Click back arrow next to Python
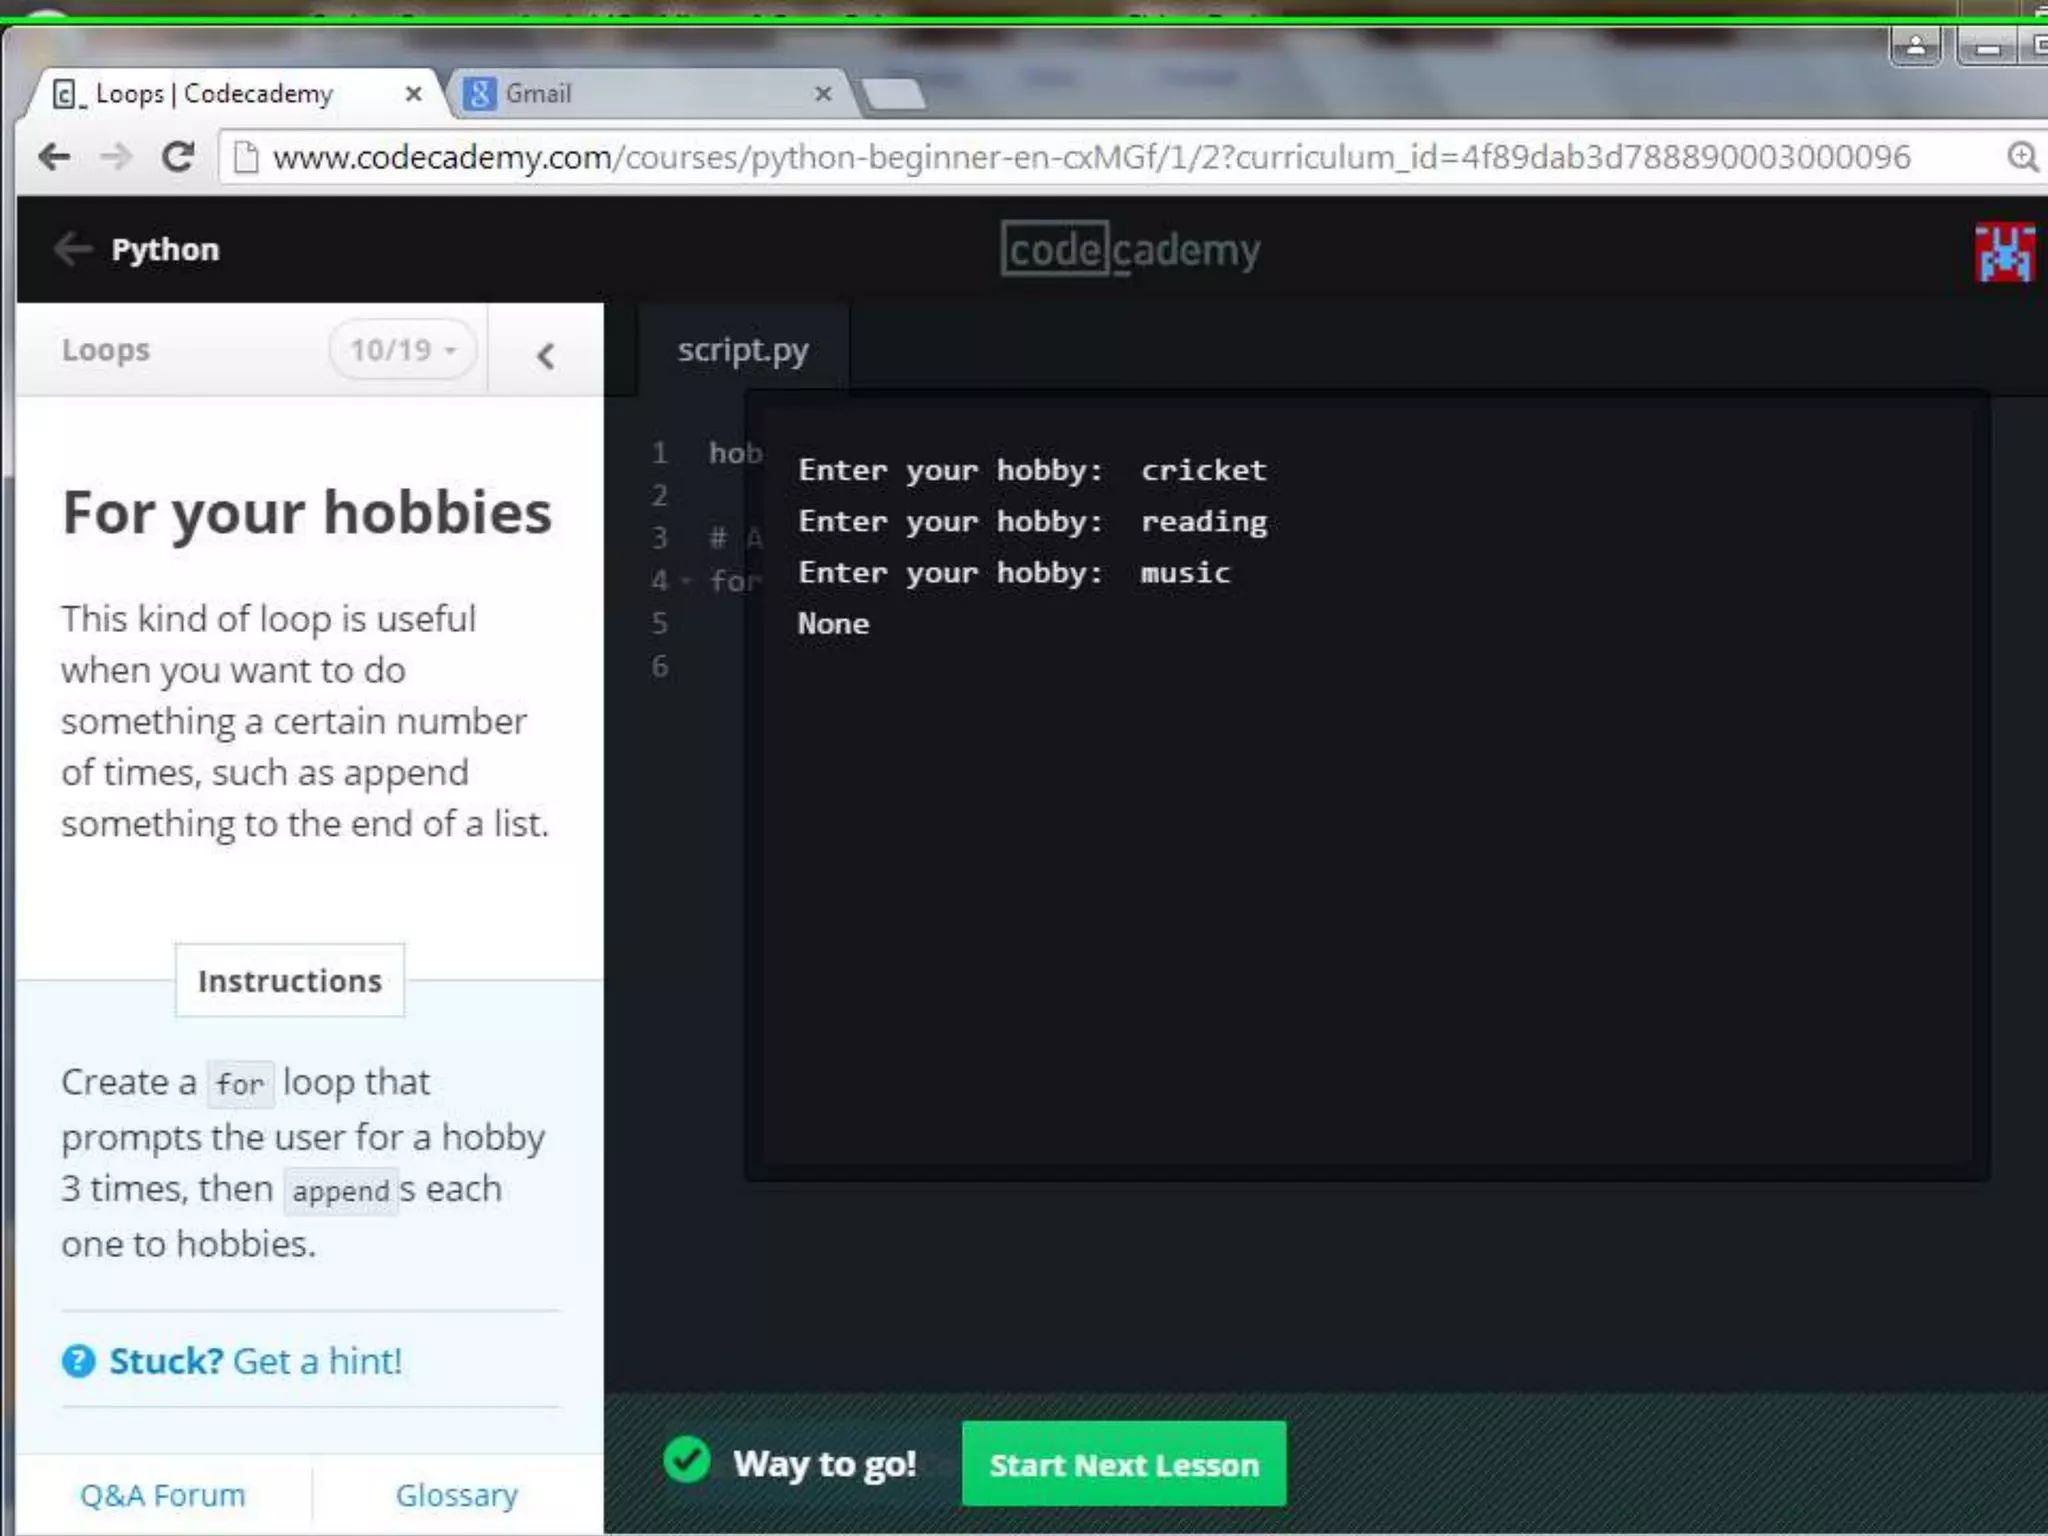Screen dimensions: 2048x1536 tap(72, 249)
